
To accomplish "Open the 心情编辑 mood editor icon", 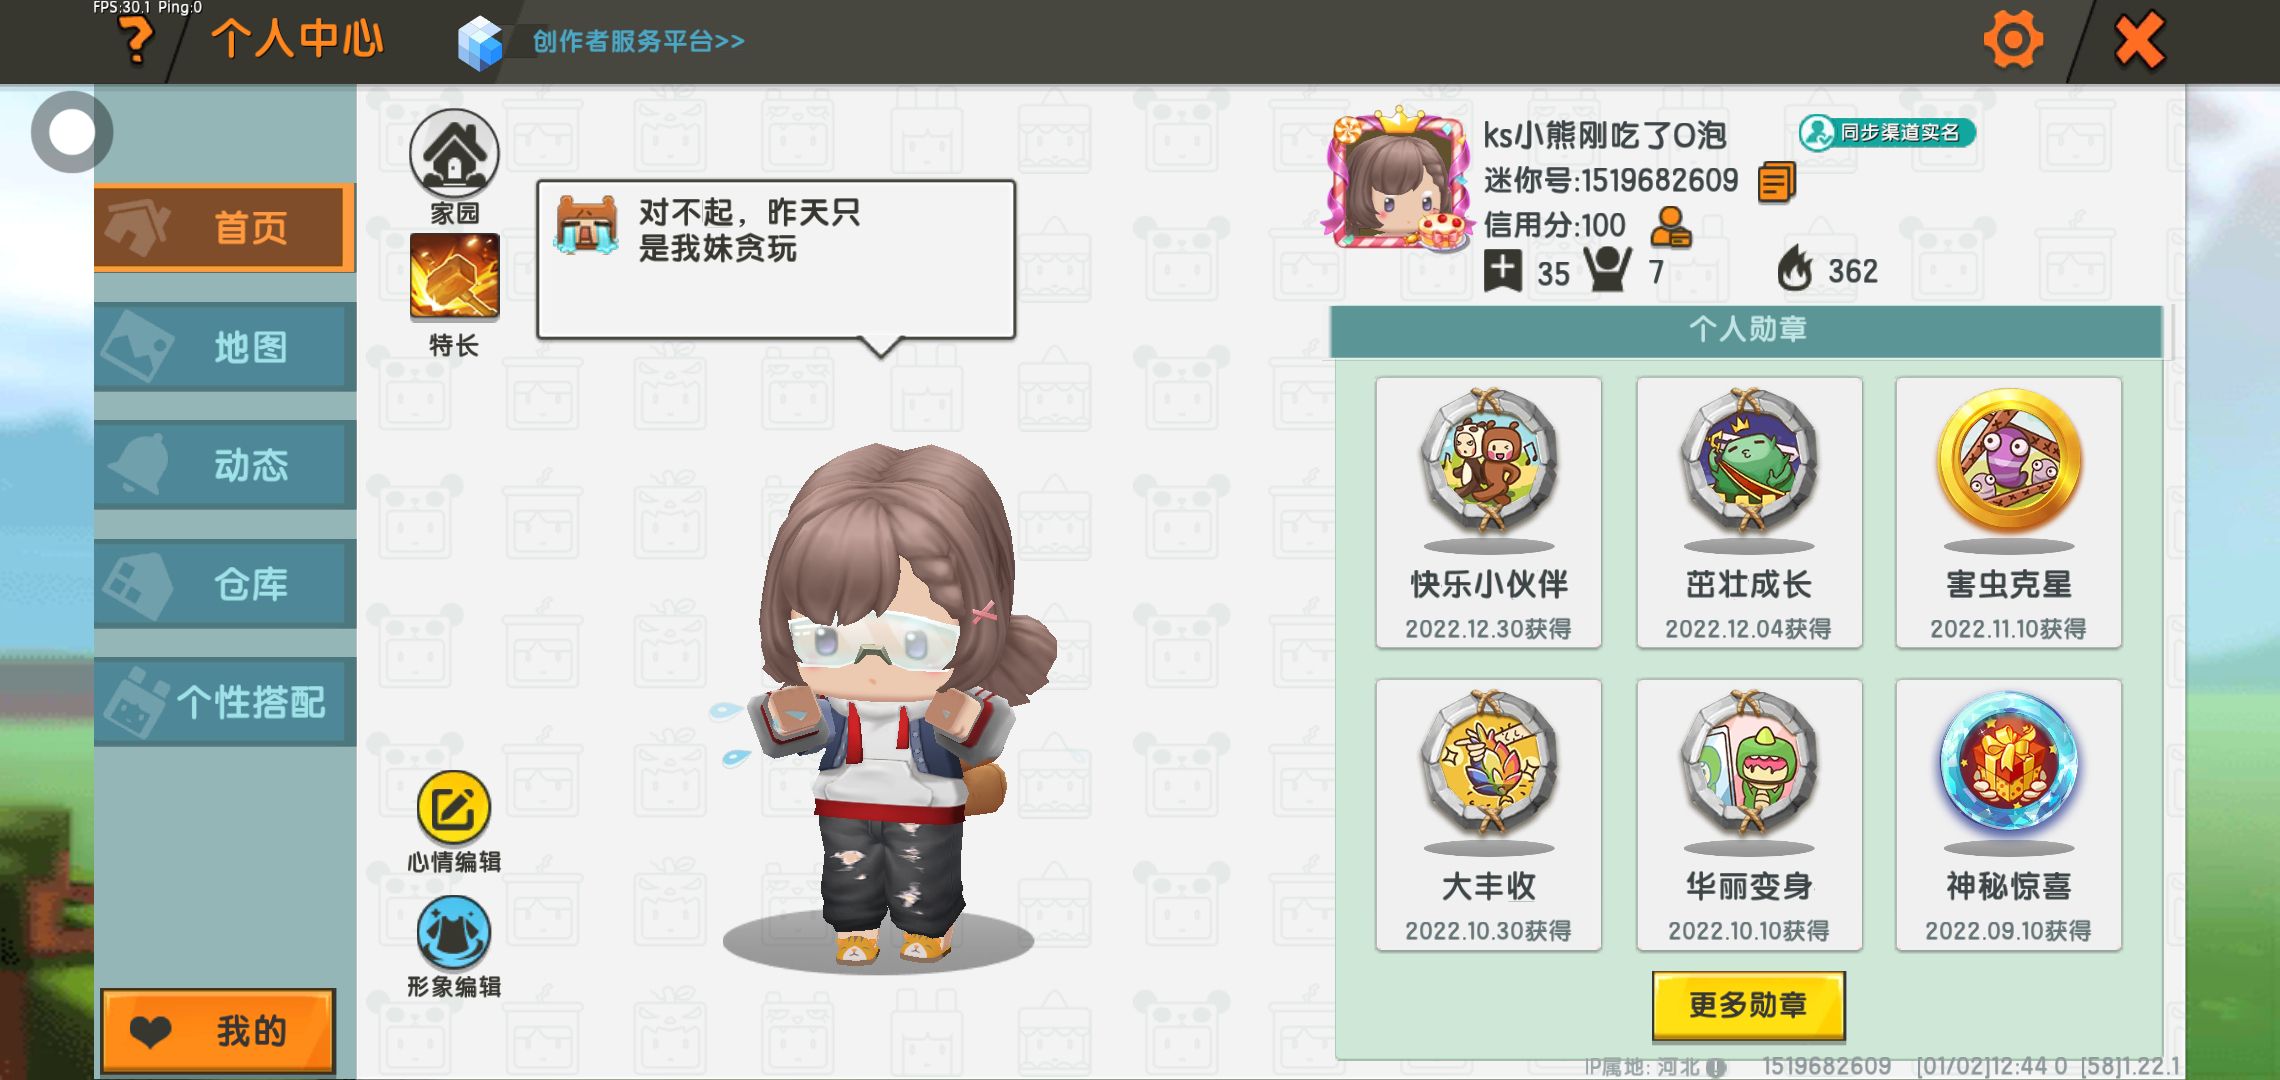I will click(454, 808).
